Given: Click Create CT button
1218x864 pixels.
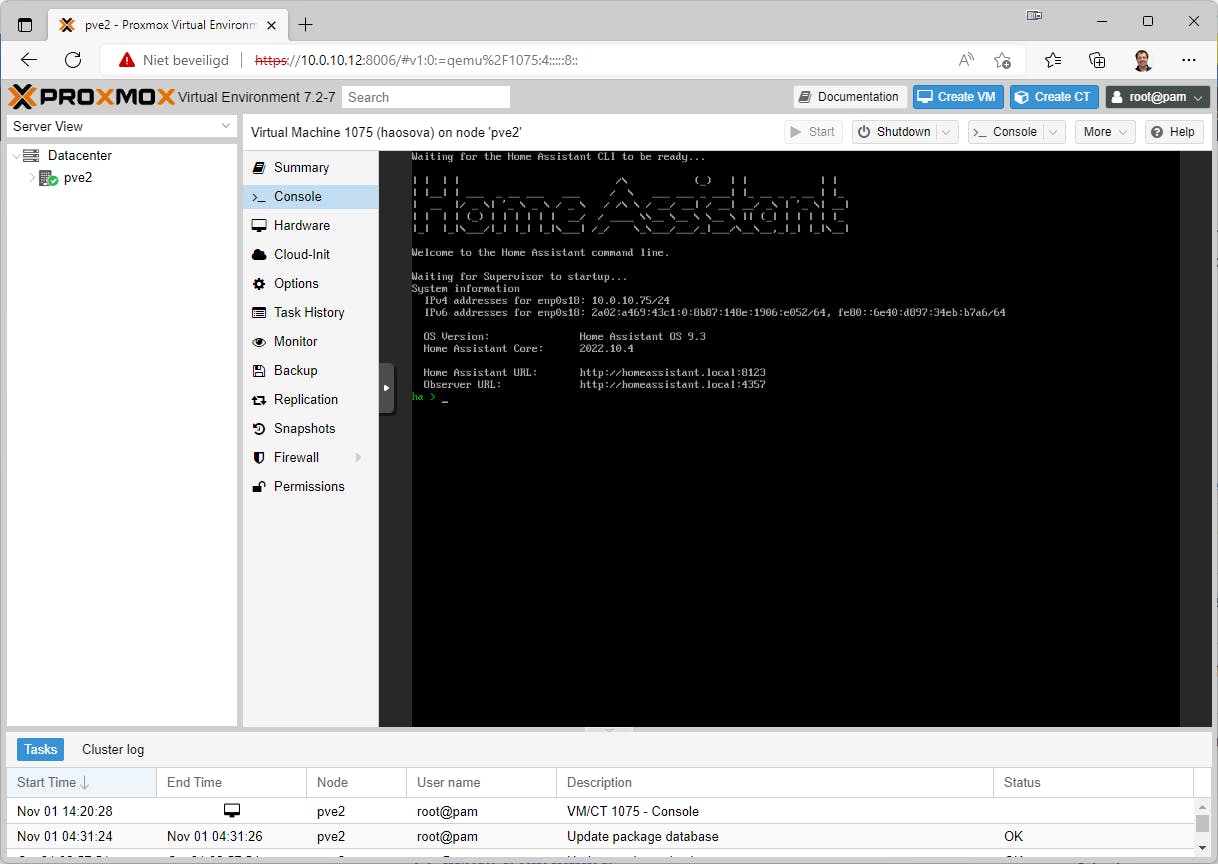Looking at the screenshot, I should [1054, 97].
